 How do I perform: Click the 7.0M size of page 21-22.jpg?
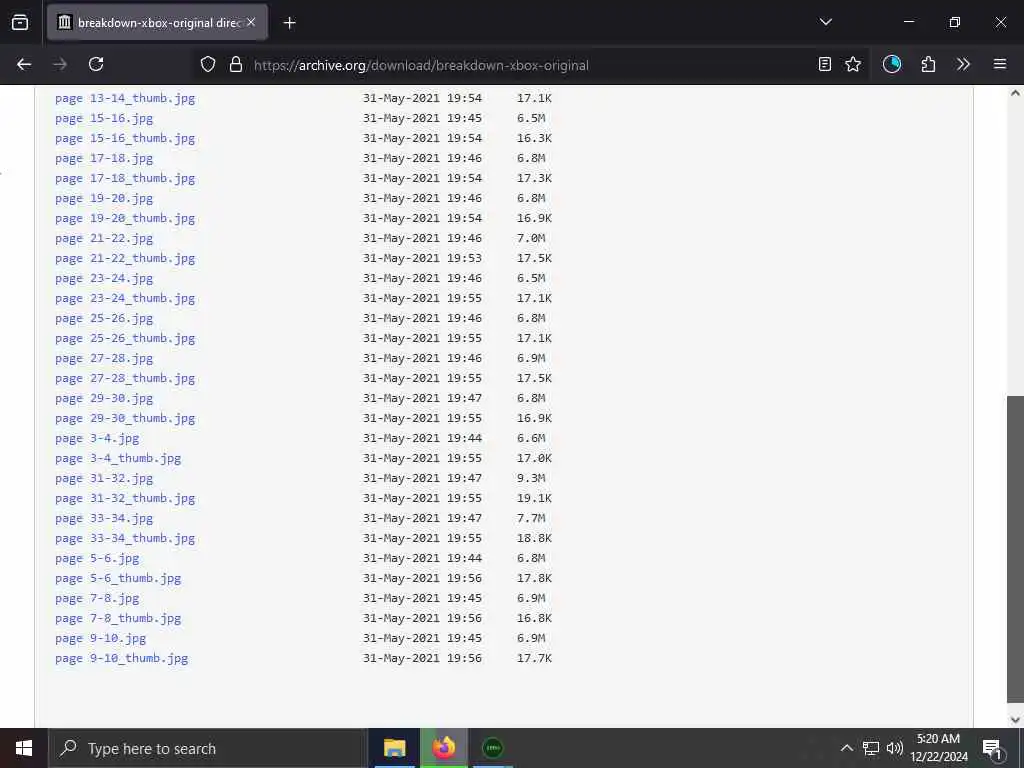(531, 238)
